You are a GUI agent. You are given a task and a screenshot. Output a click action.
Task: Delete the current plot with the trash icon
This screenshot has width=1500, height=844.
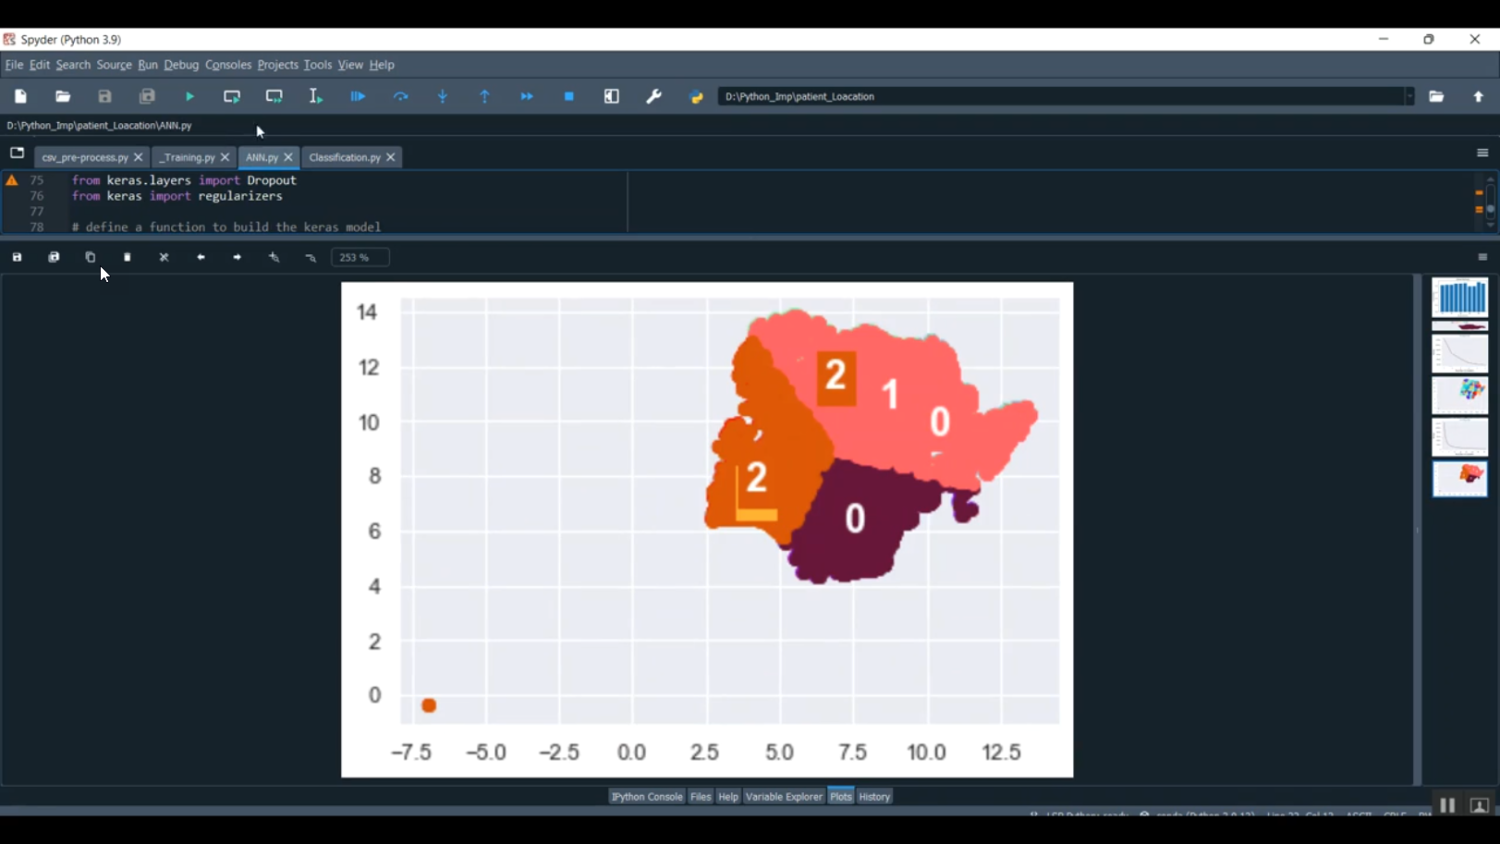pyautogui.click(x=127, y=258)
